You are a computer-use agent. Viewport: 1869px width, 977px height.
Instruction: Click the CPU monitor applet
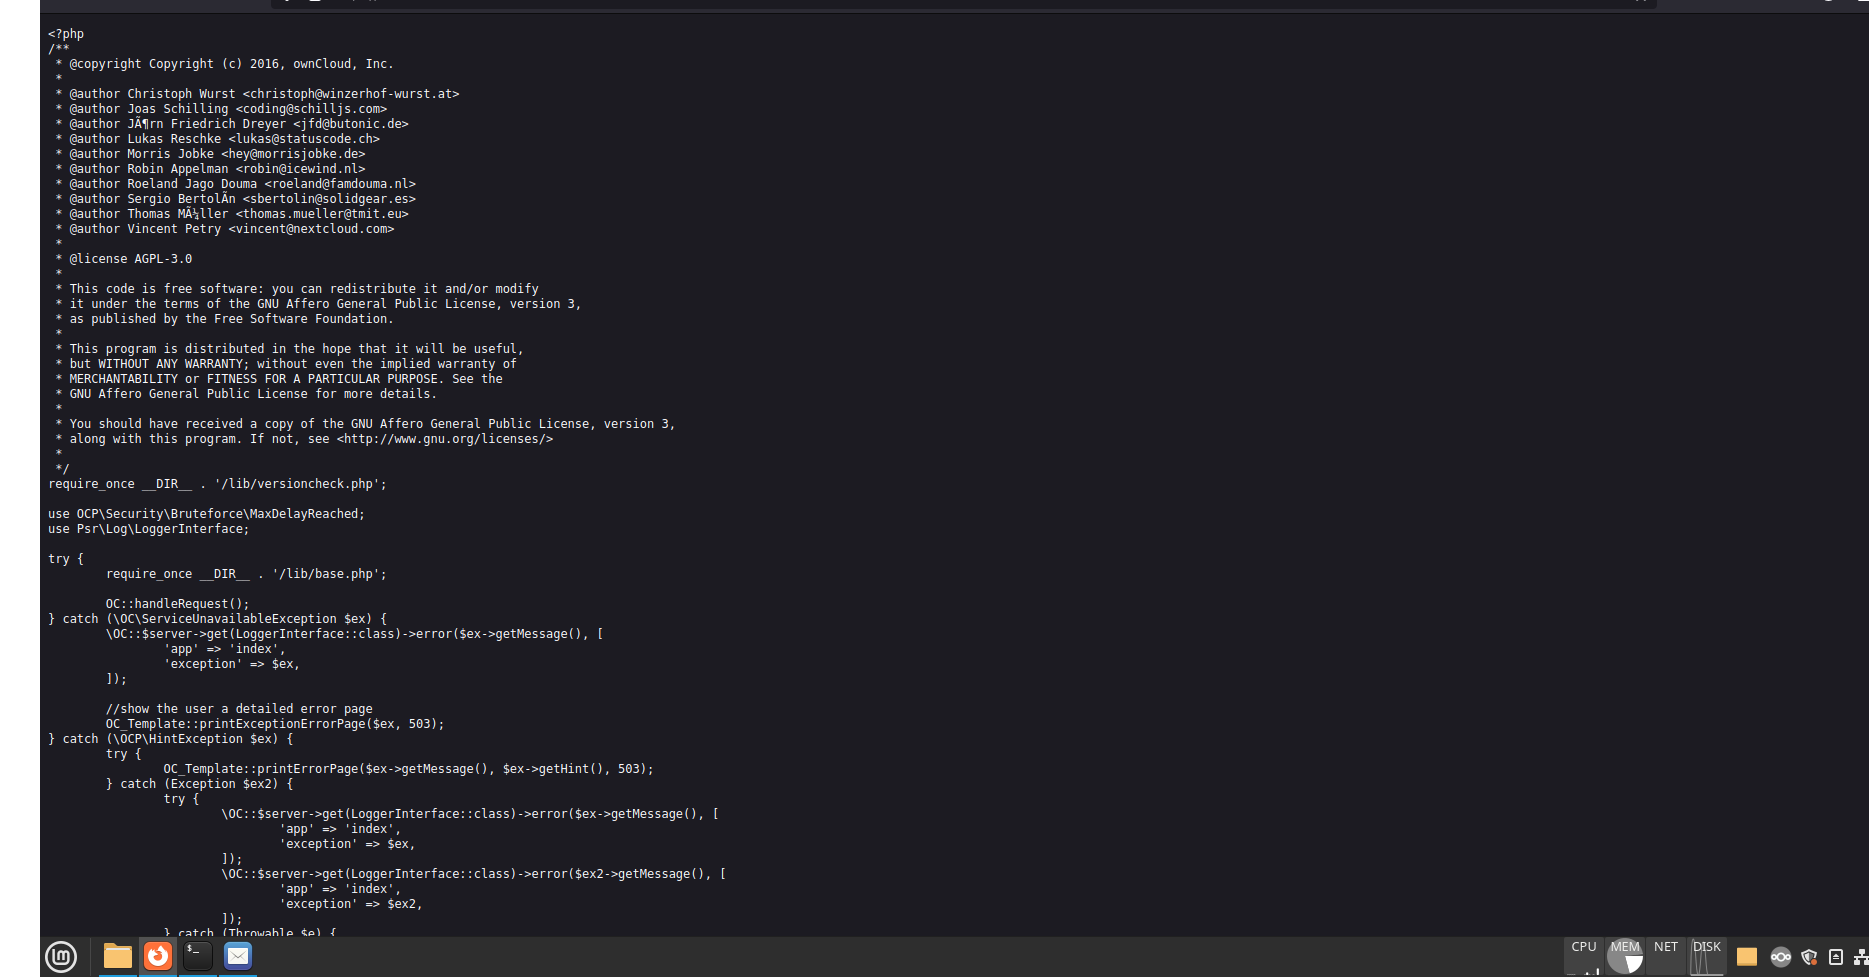pyautogui.click(x=1584, y=957)
